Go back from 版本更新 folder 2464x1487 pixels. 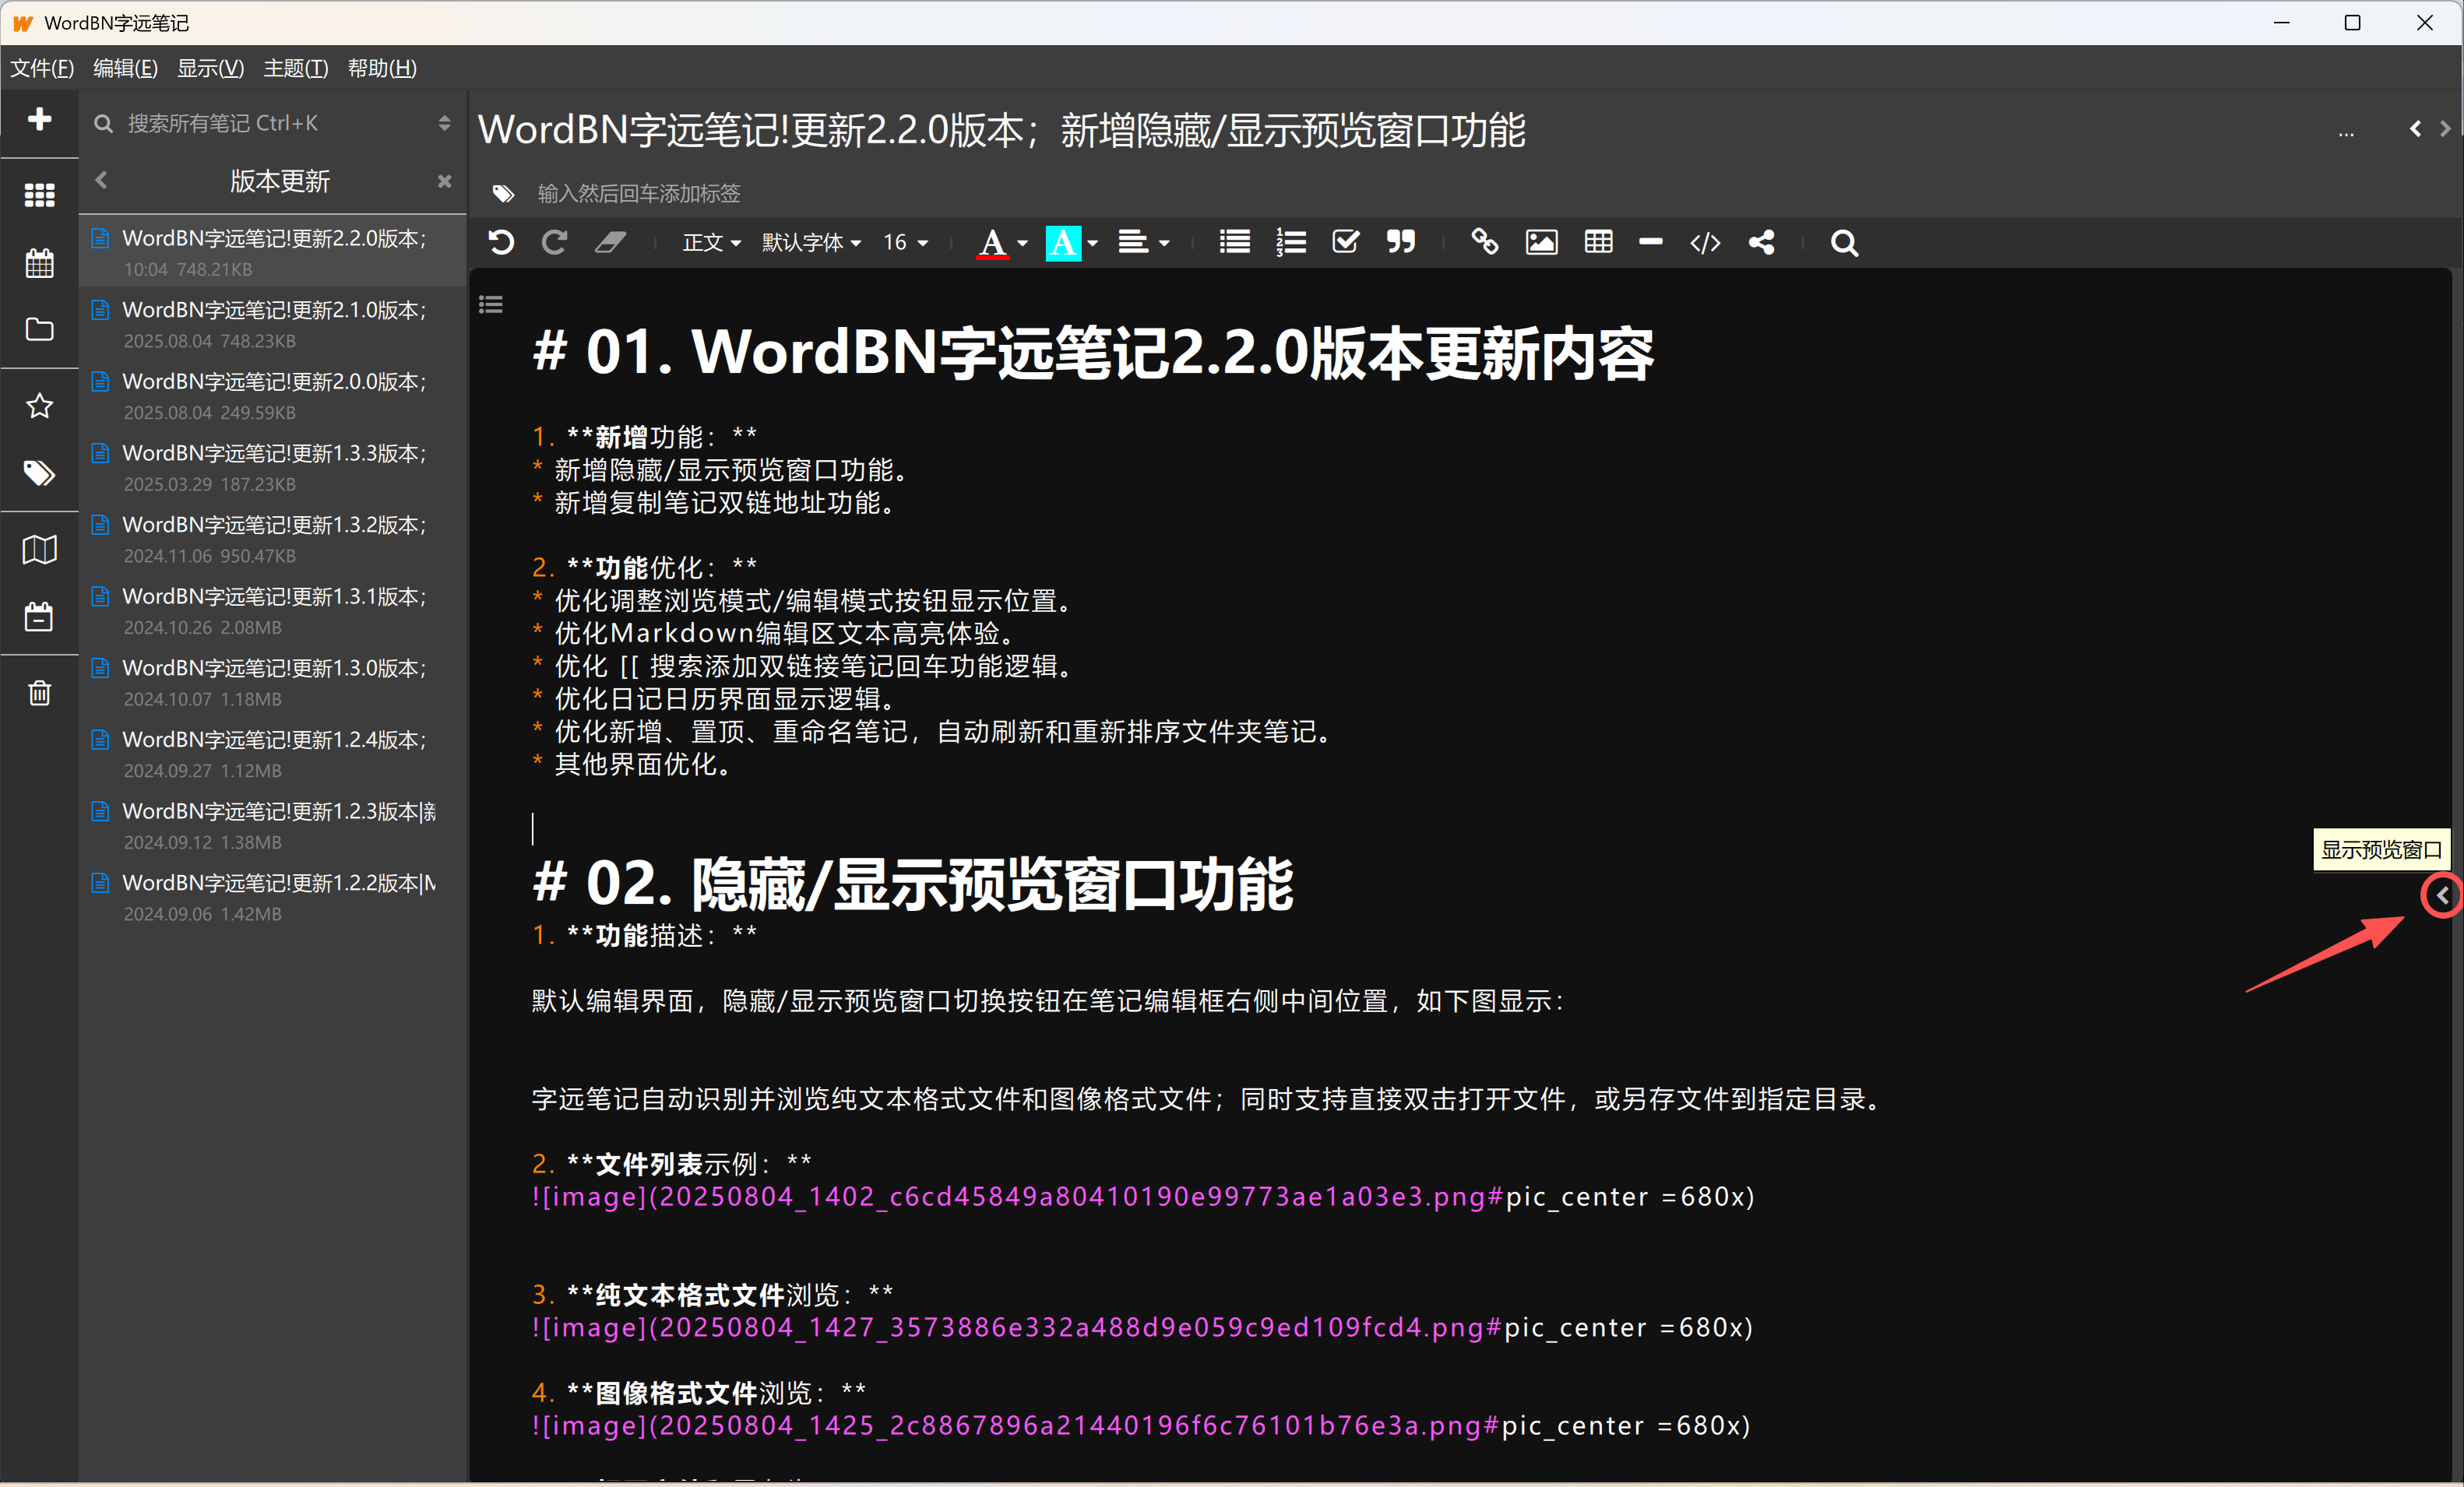point(101,180)
